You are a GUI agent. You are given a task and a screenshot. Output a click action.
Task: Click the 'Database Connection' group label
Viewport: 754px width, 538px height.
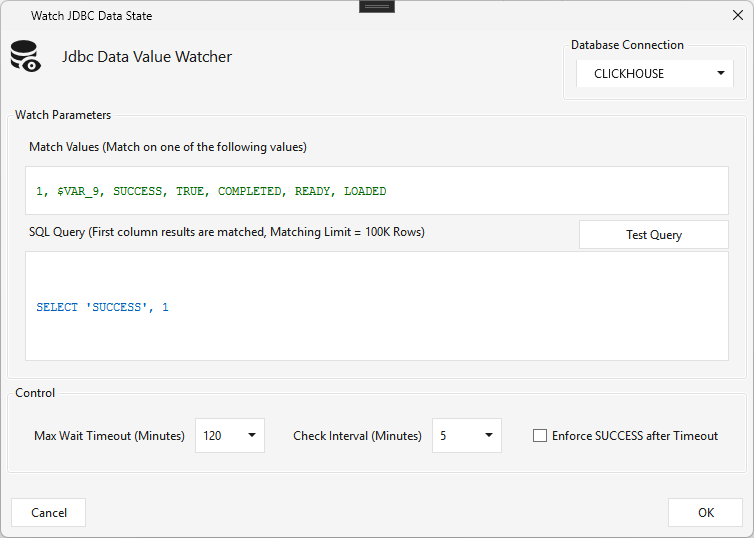coord(627,45)
